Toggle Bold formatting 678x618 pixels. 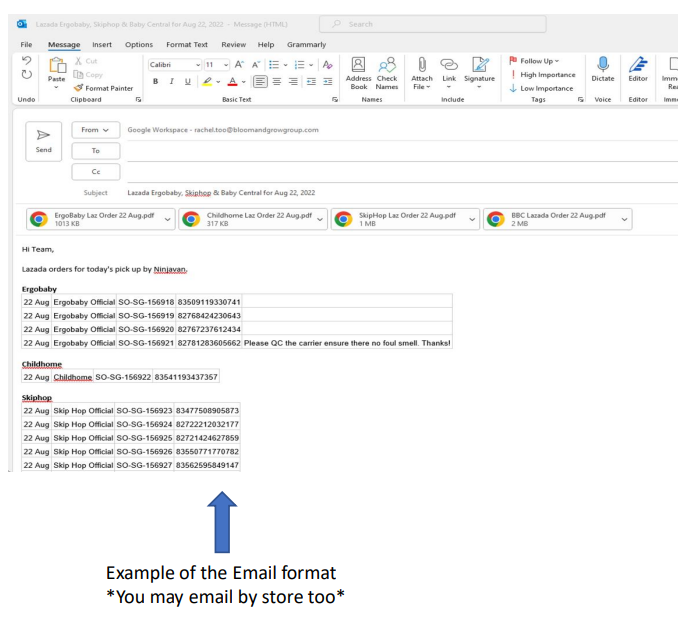pyautogui.click(x=156, y=81)
